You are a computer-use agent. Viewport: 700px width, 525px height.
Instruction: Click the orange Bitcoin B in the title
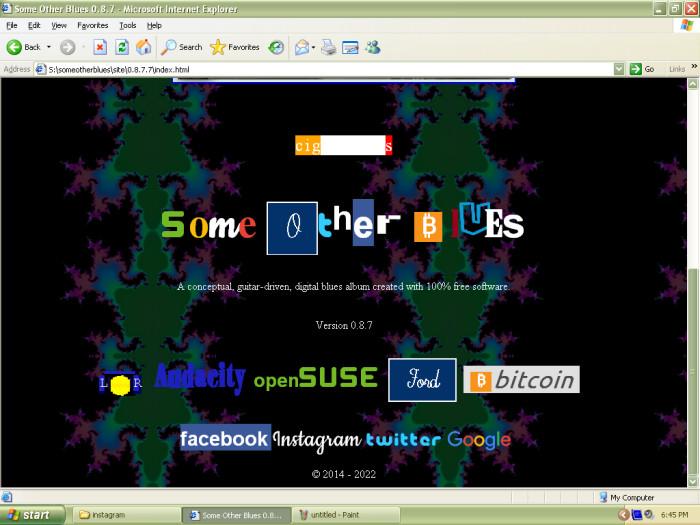point(428,226)
